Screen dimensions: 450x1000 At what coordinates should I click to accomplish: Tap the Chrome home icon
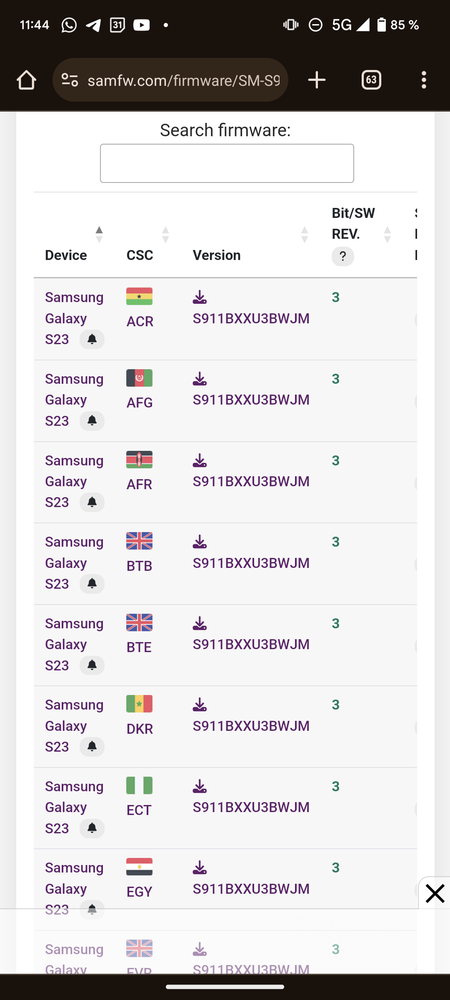pyautogui.click(x=26, y=80)
